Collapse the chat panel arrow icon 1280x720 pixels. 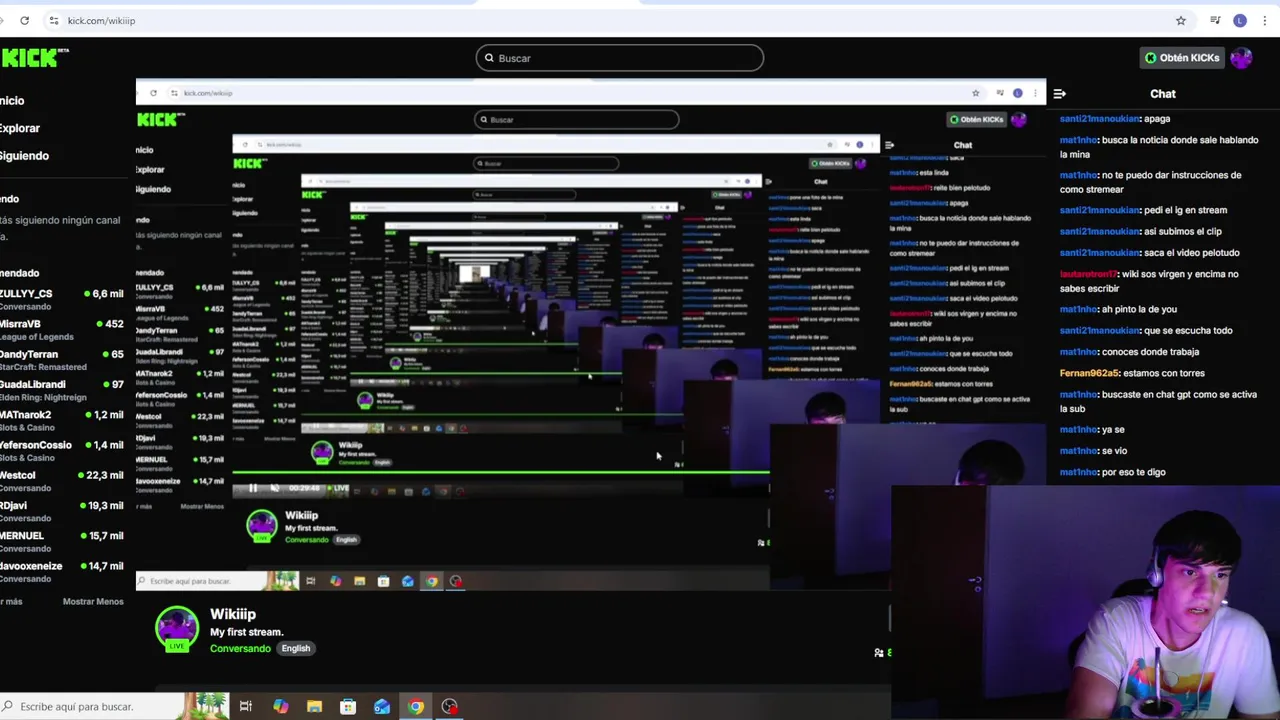(1060, 94)
